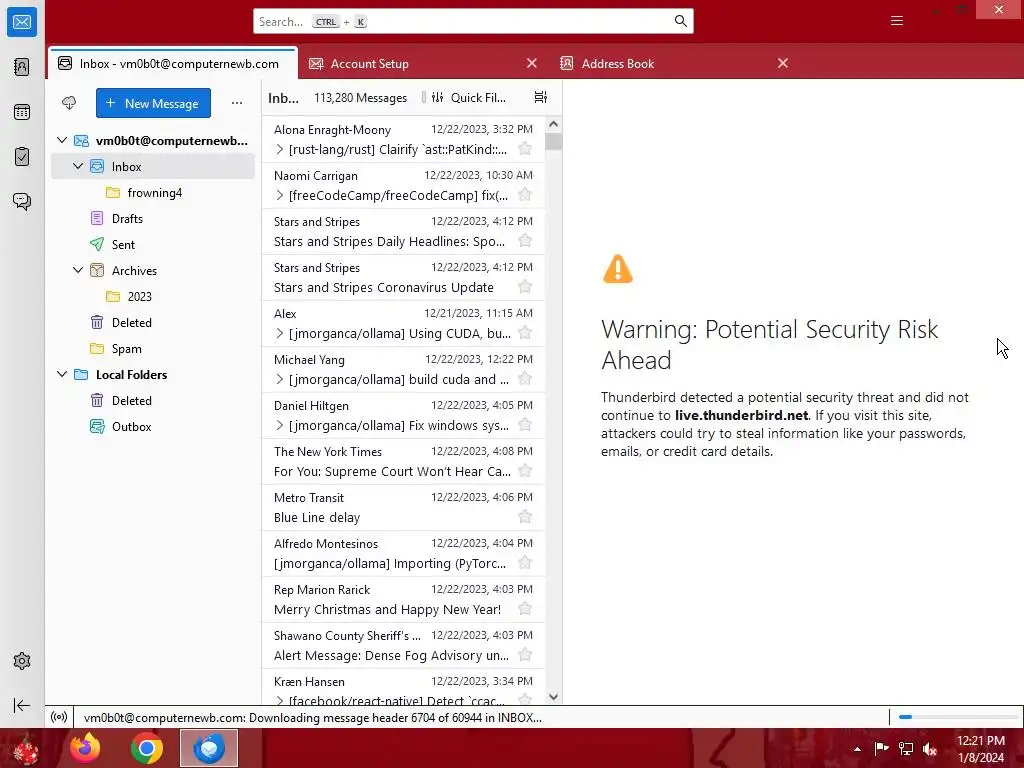
Task: Open folder pane options ellipsis
Action: point(237,103)
